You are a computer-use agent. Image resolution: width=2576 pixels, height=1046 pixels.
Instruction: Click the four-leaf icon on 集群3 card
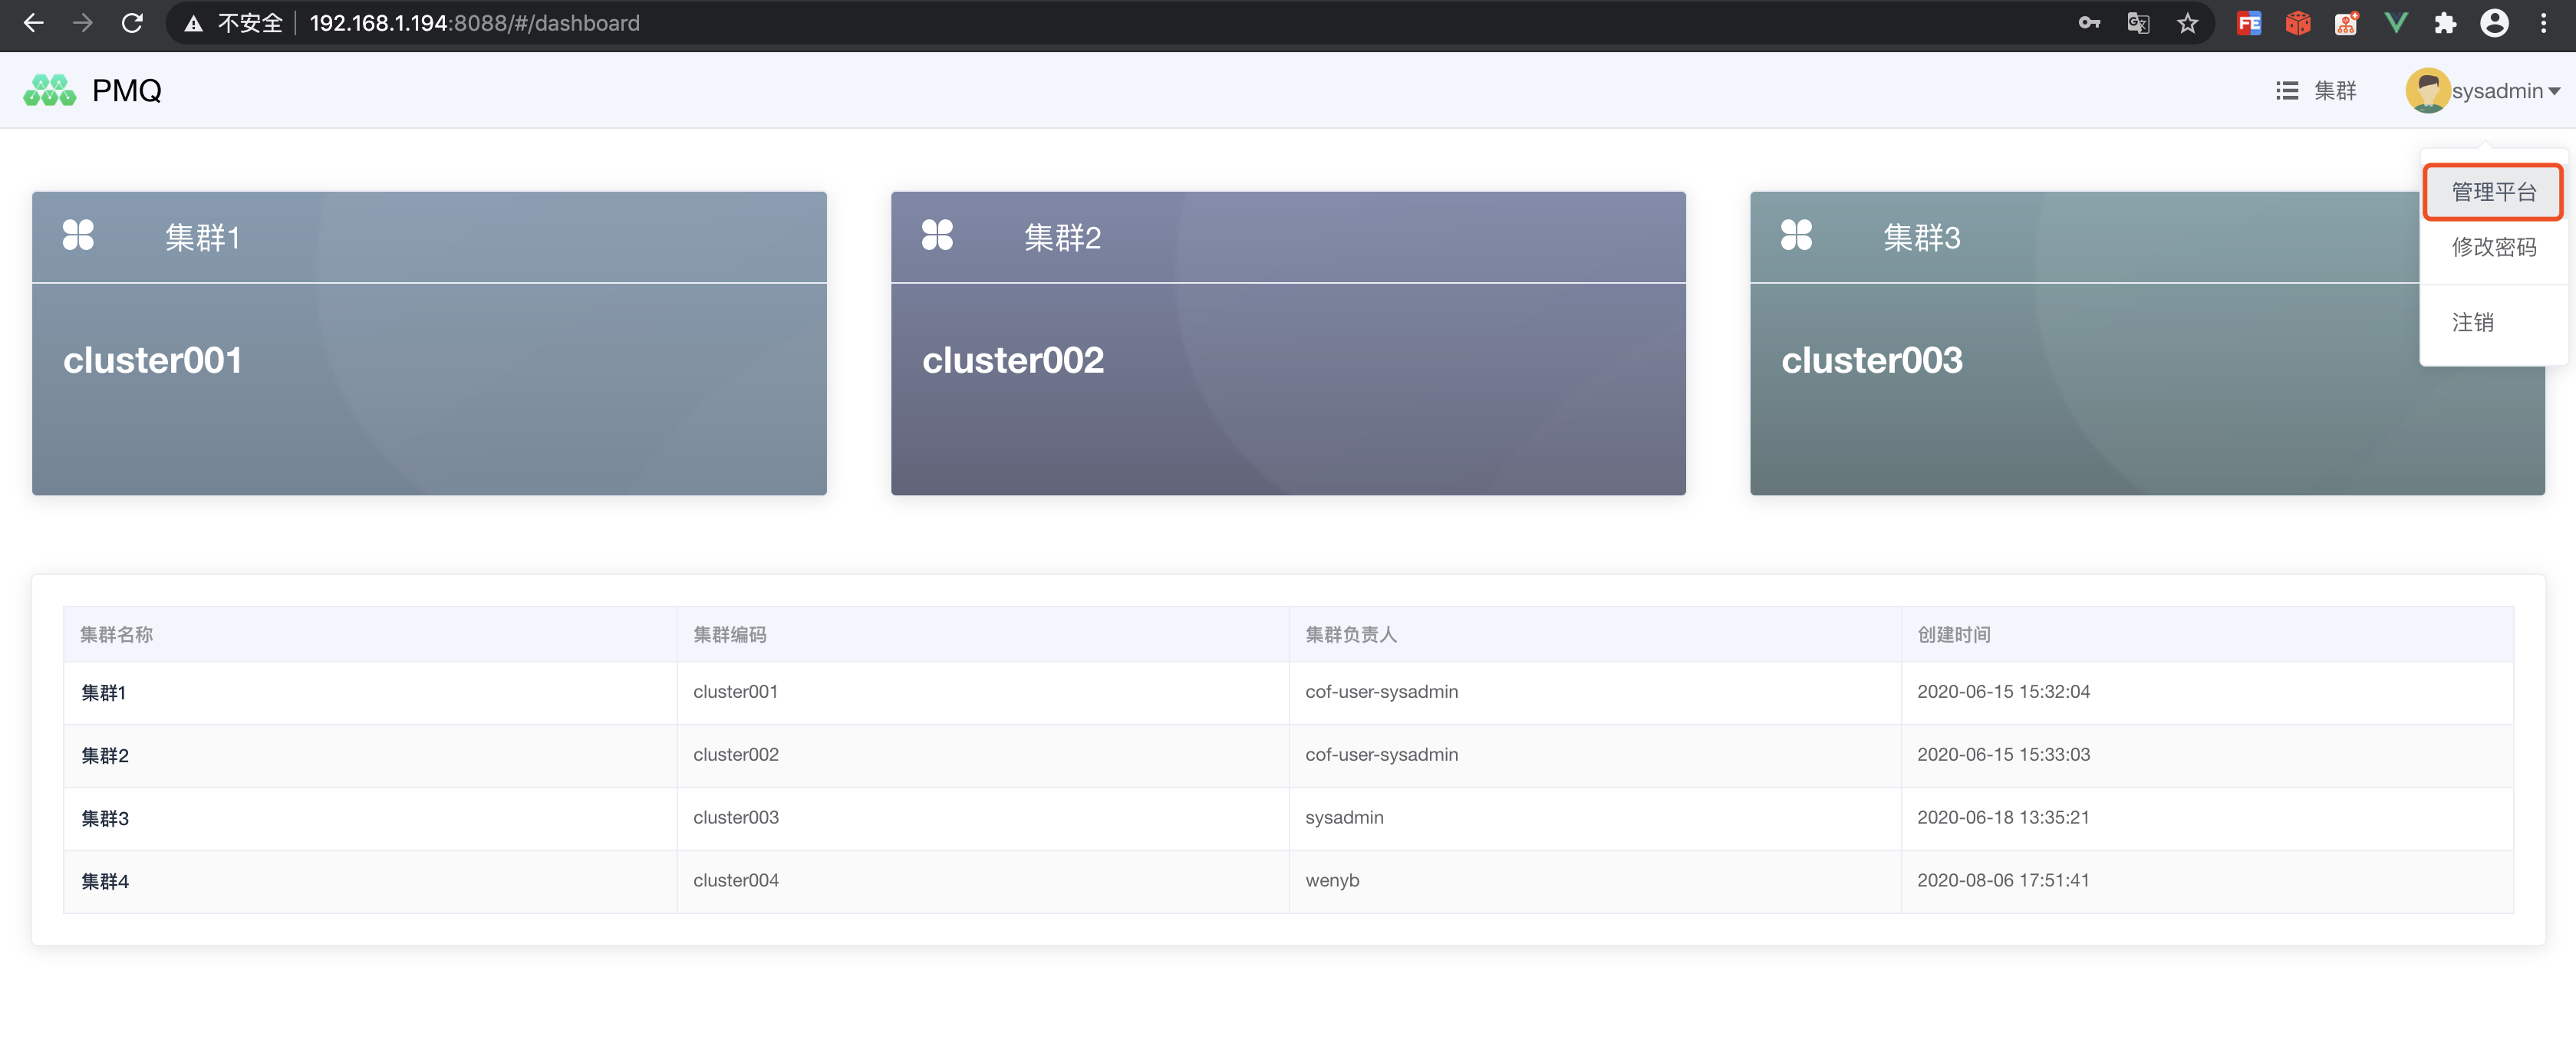point(1796,235)
